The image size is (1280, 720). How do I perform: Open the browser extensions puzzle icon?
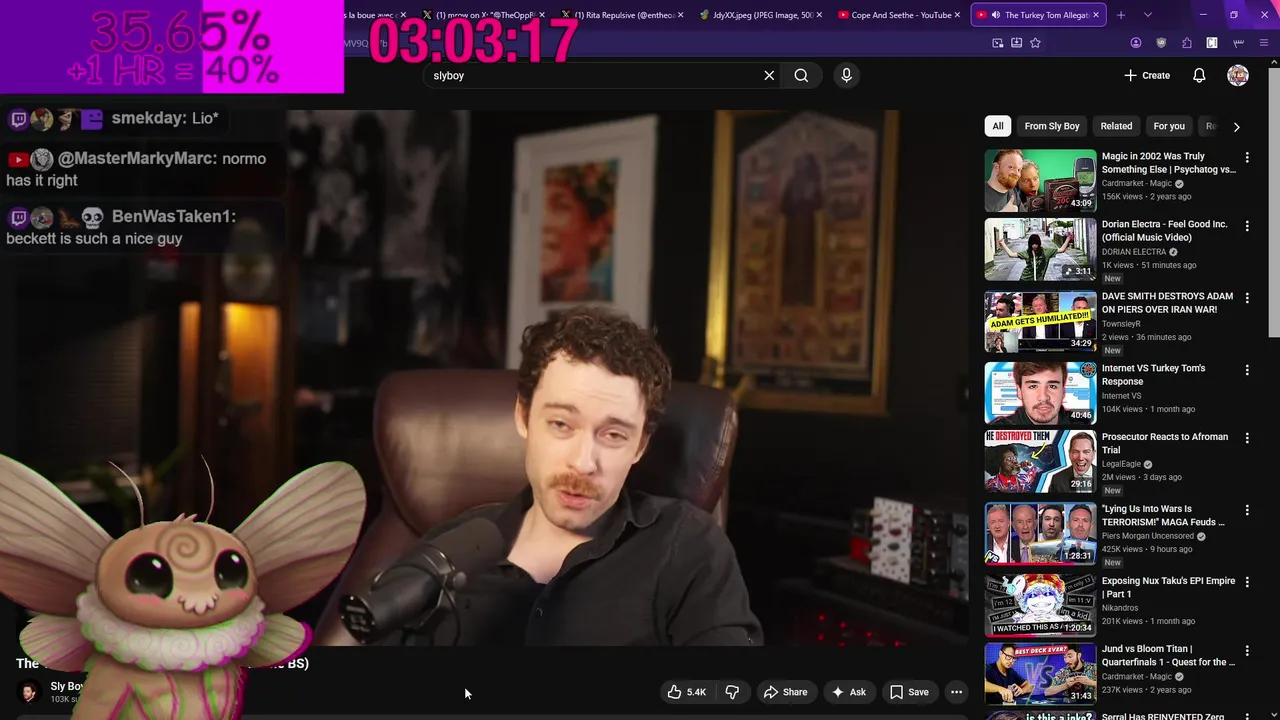point(1186,43)
